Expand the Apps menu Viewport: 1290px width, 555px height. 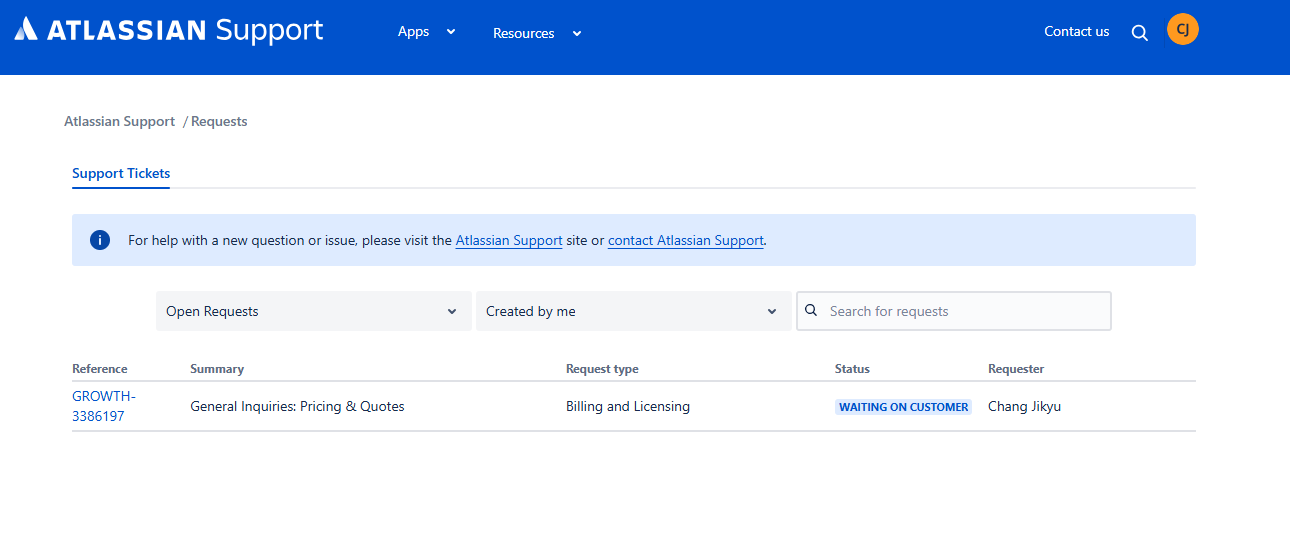427,32
